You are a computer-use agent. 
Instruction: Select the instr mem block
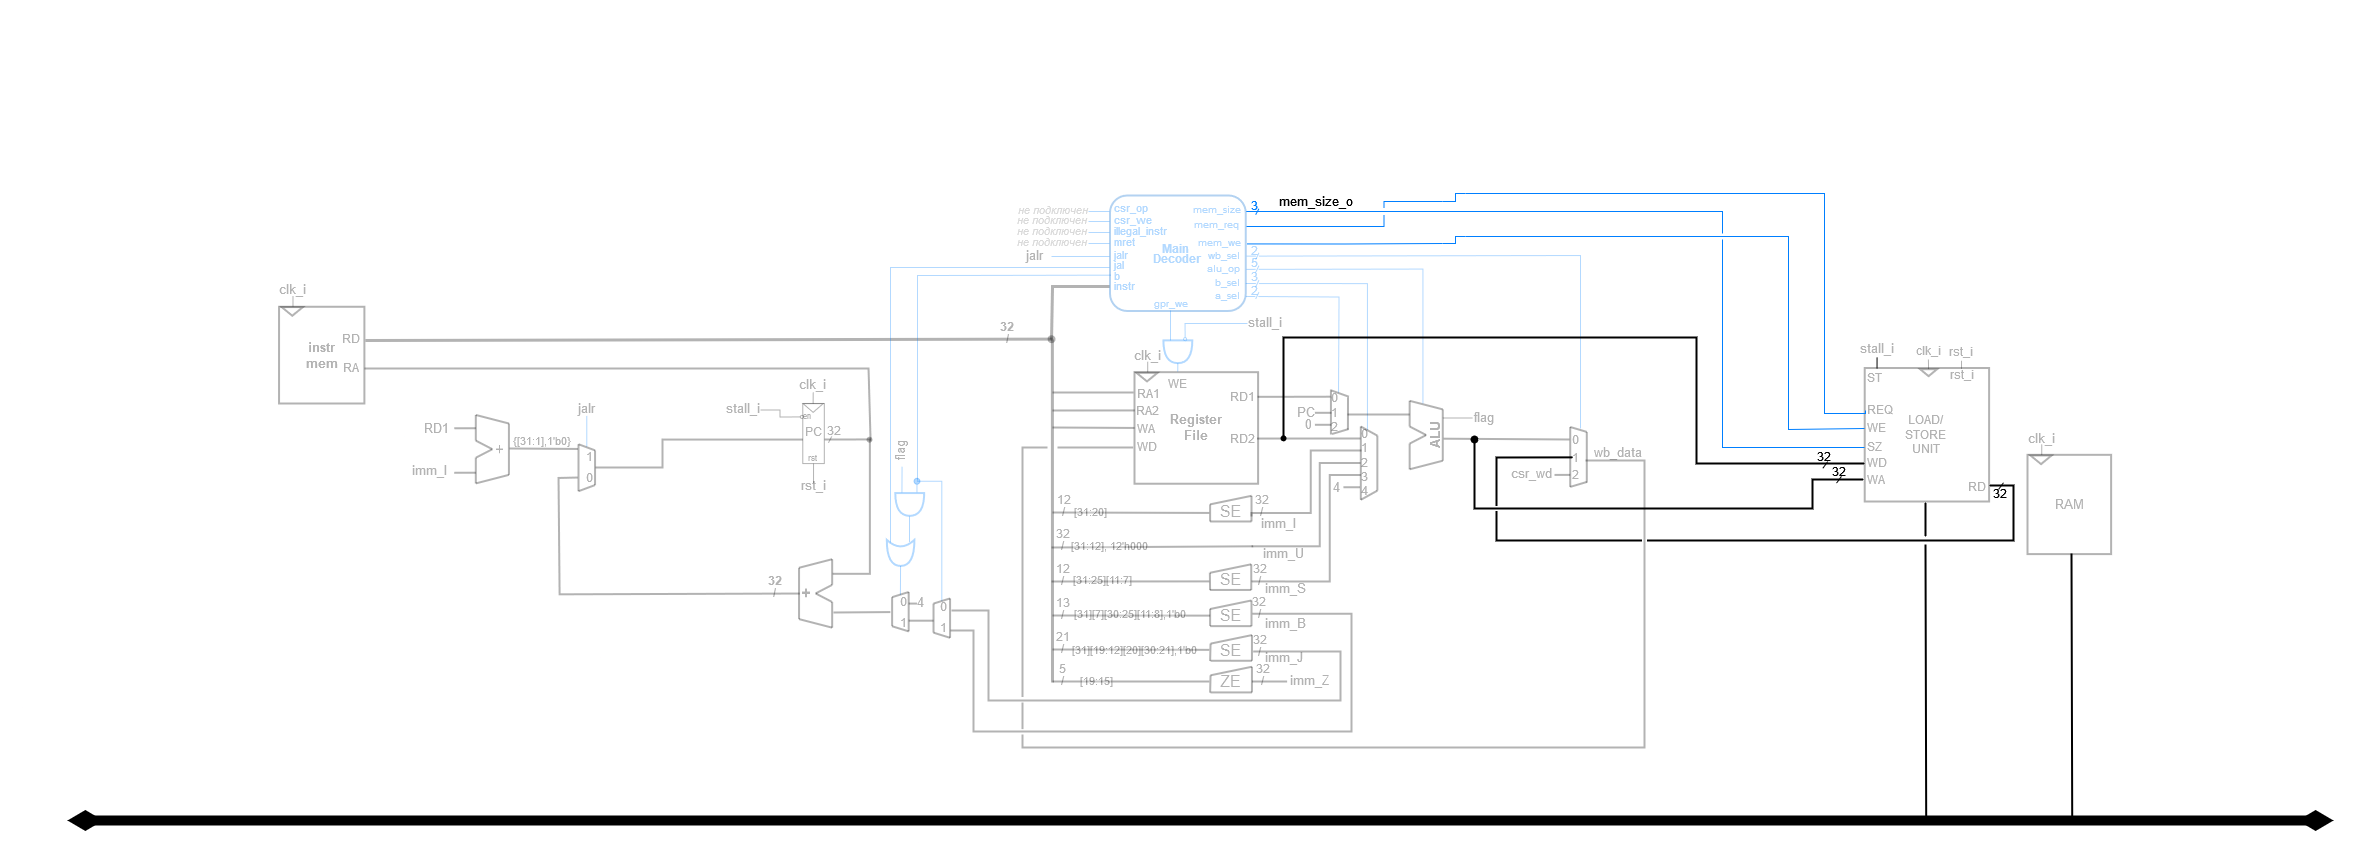(321, 355)
